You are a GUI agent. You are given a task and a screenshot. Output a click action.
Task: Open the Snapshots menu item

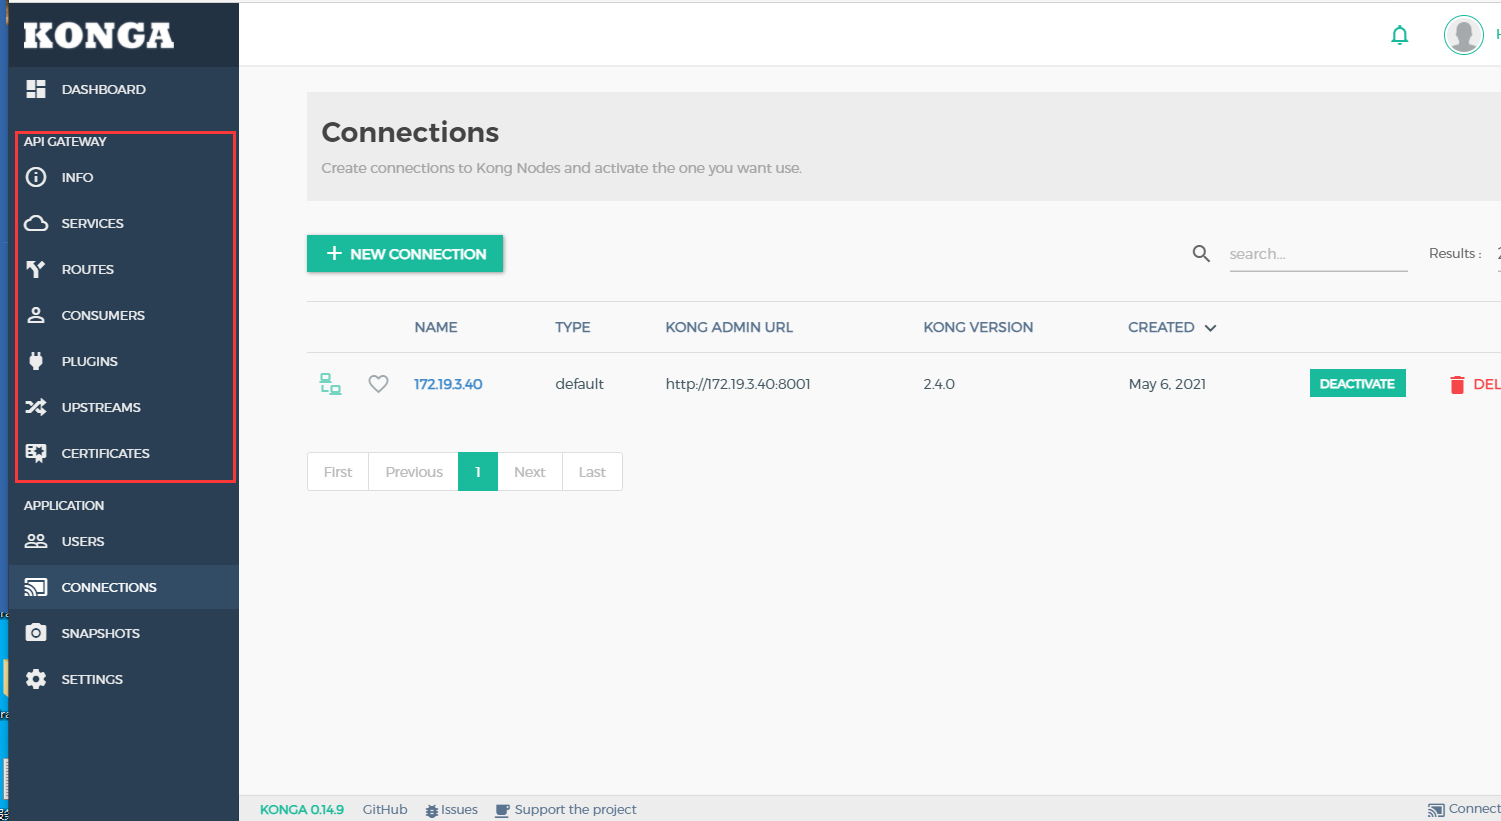tap(123, 633)
